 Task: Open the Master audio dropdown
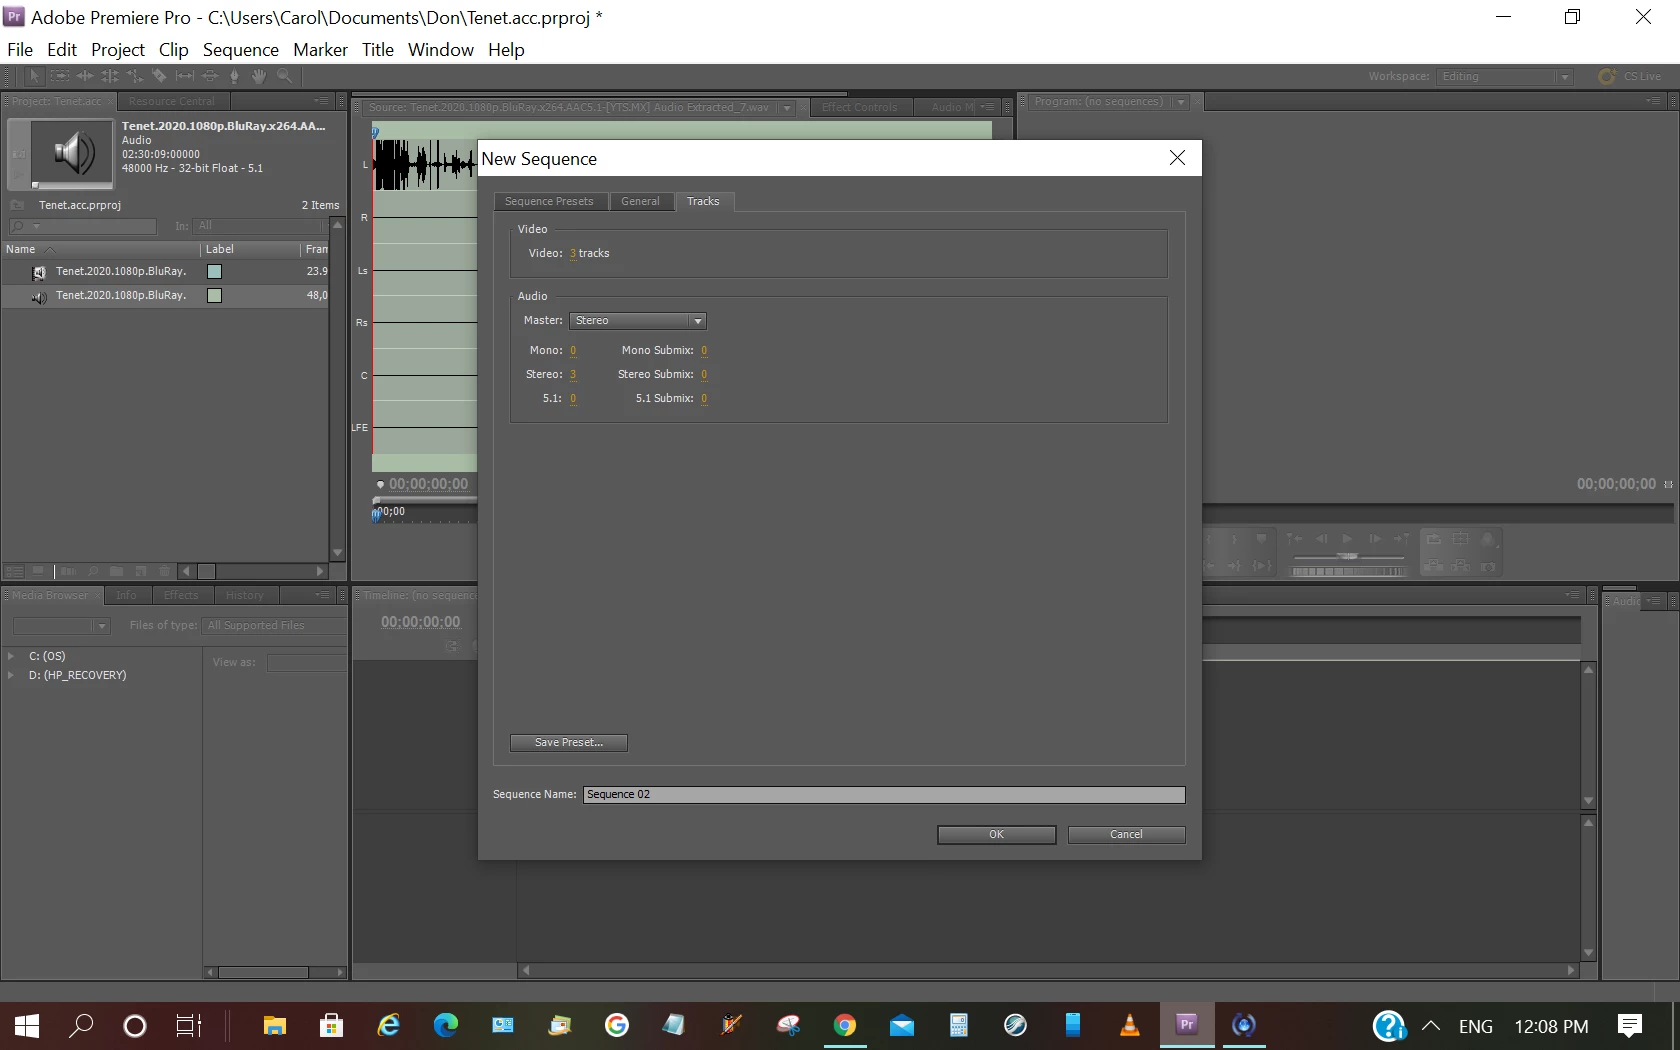click(x=638, y=321)
